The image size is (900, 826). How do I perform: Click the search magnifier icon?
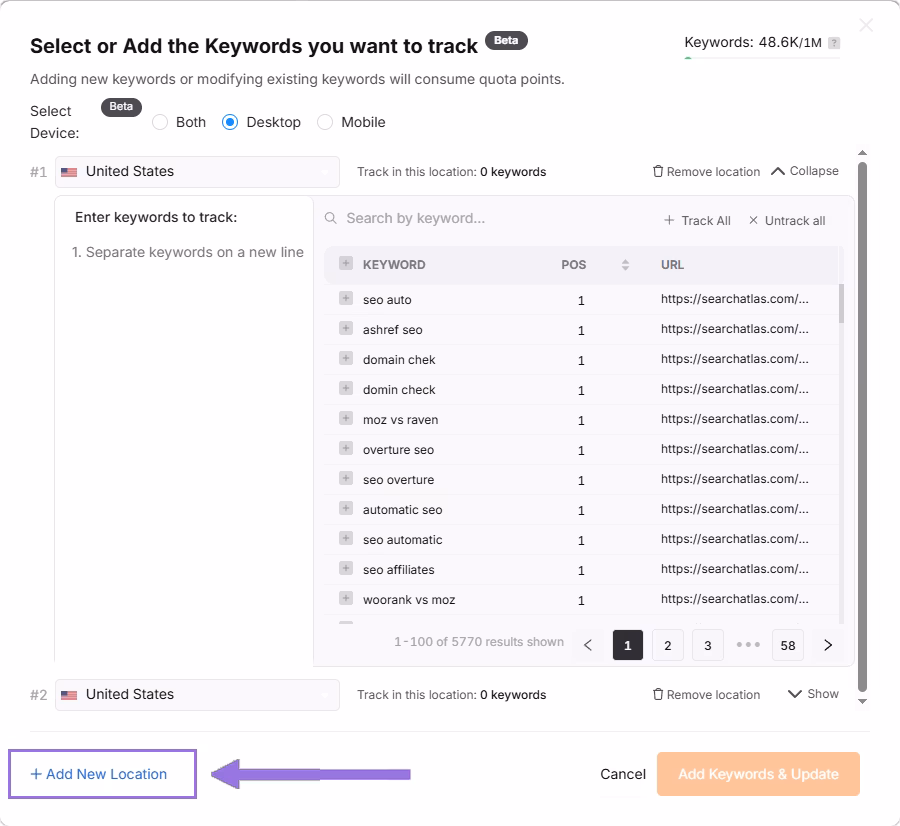pyautogui.click(x=331, y=219)
